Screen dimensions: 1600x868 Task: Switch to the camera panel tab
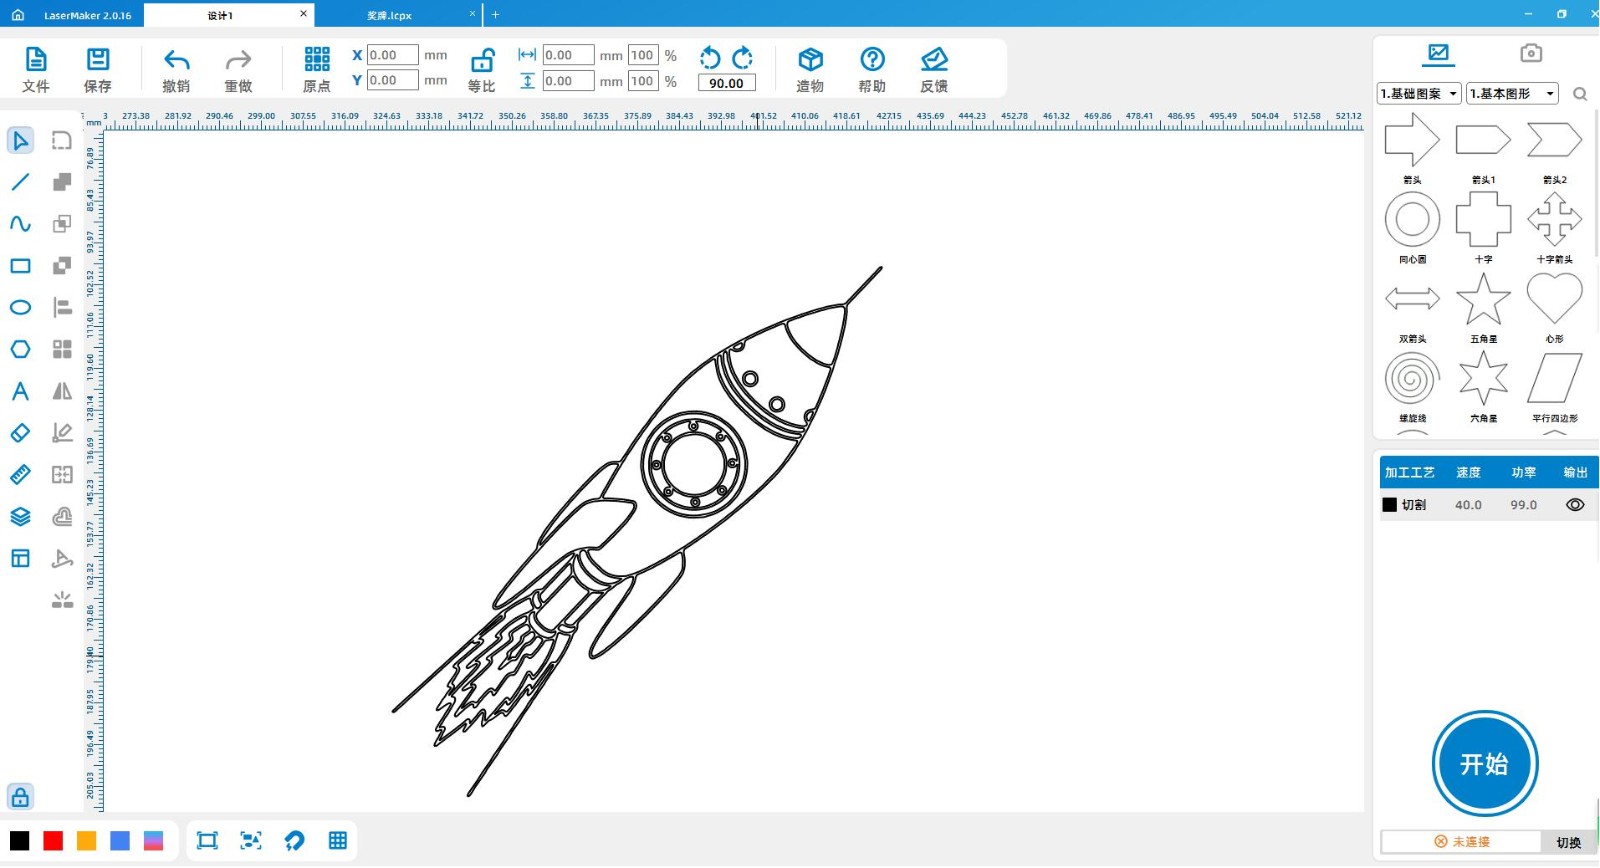coord(1531,53)
